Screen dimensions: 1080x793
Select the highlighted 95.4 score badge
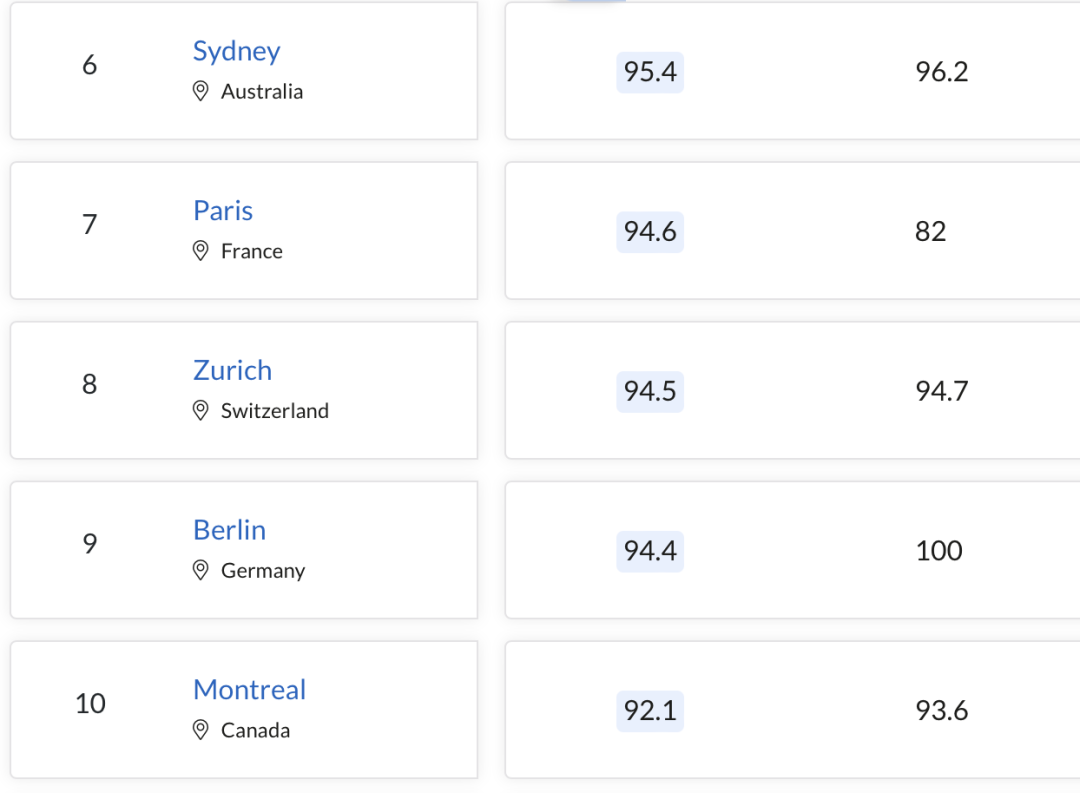coord(650,72)
